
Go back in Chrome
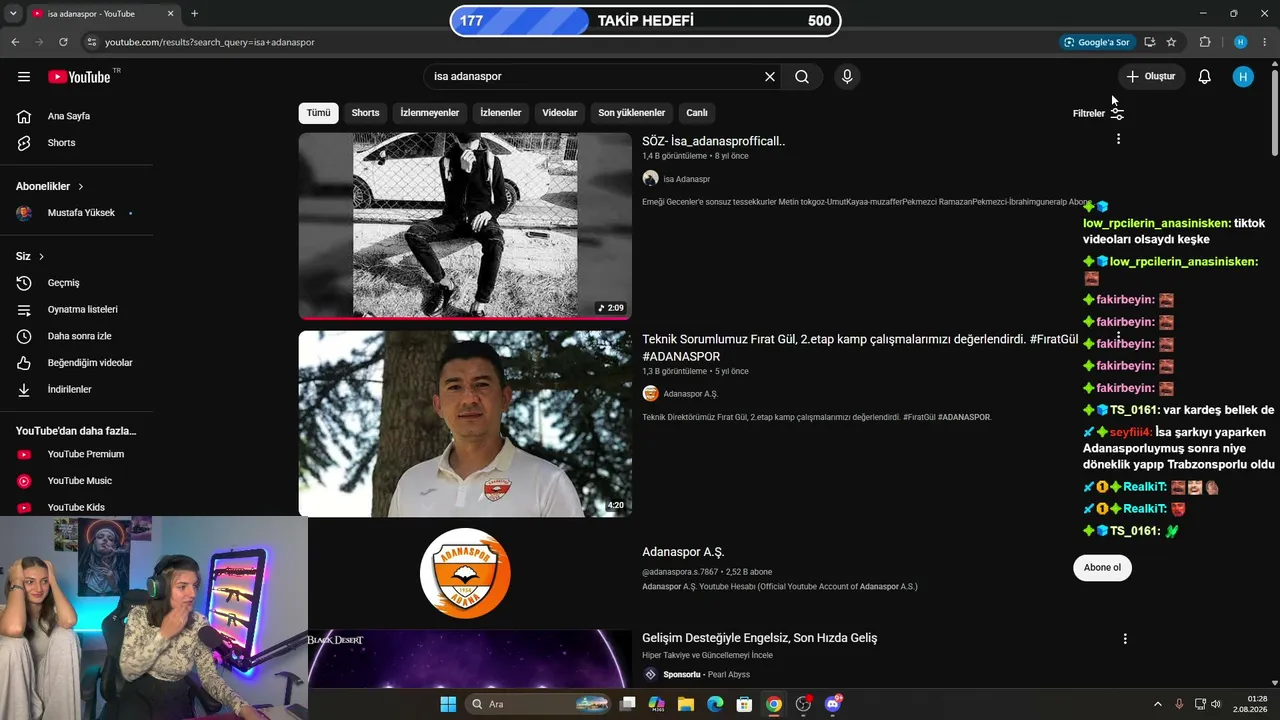point(15,42)
